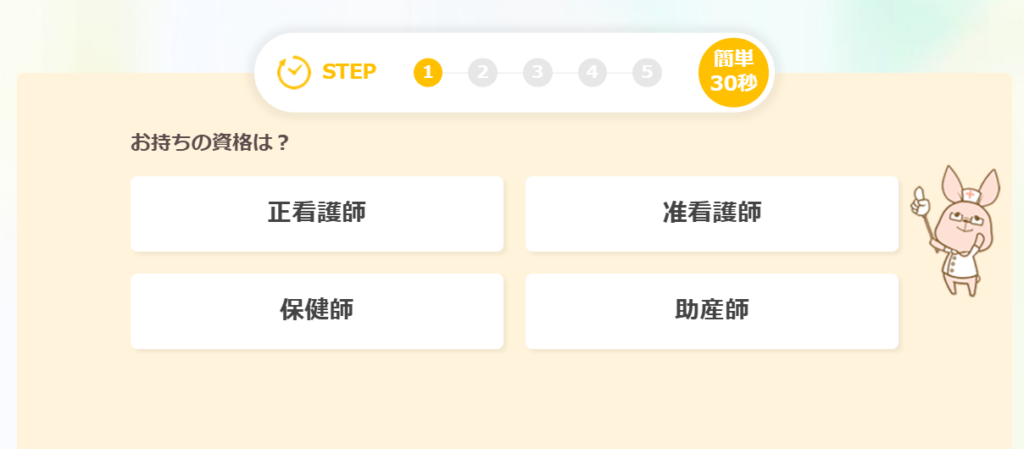Click the connector line between steps 1 and 2

click(455, 72)
